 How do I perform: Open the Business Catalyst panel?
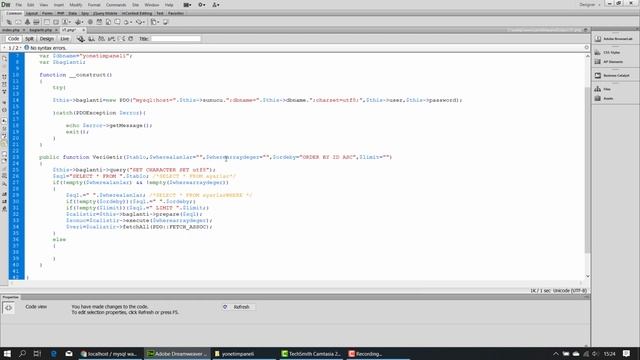coord(612,76)
